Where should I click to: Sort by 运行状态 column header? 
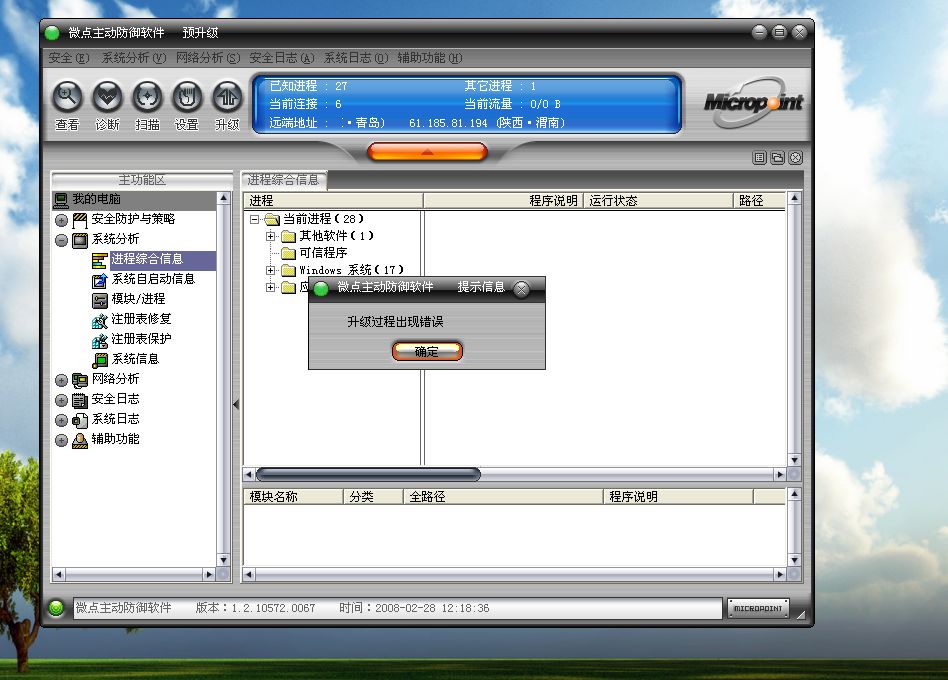(x=658, y=201)
